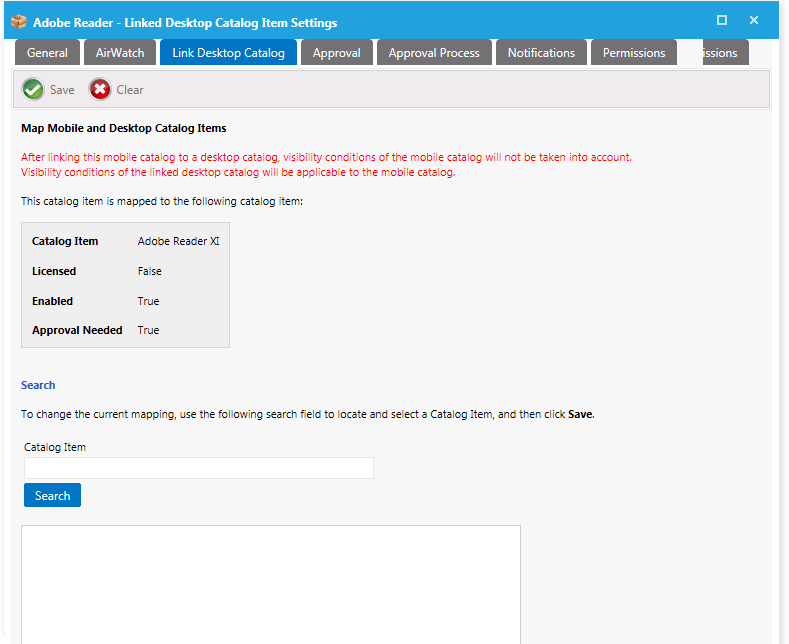
Task: Focus the Catalog Item text field
Action: coord(198,468)
